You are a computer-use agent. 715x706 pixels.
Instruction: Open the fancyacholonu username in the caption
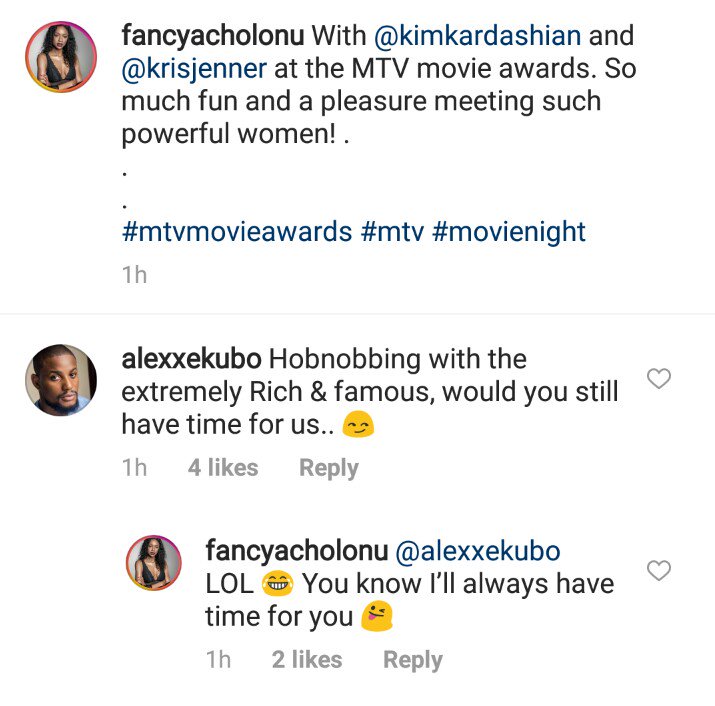(x=212, y=37)
